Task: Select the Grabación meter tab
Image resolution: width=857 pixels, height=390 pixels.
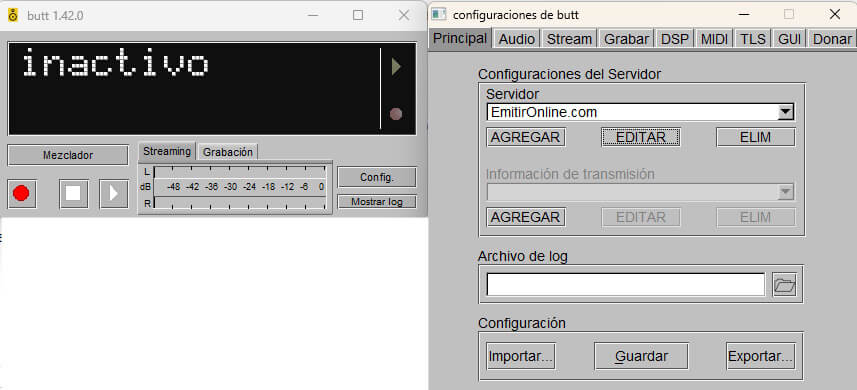Action: coord(228,152)
